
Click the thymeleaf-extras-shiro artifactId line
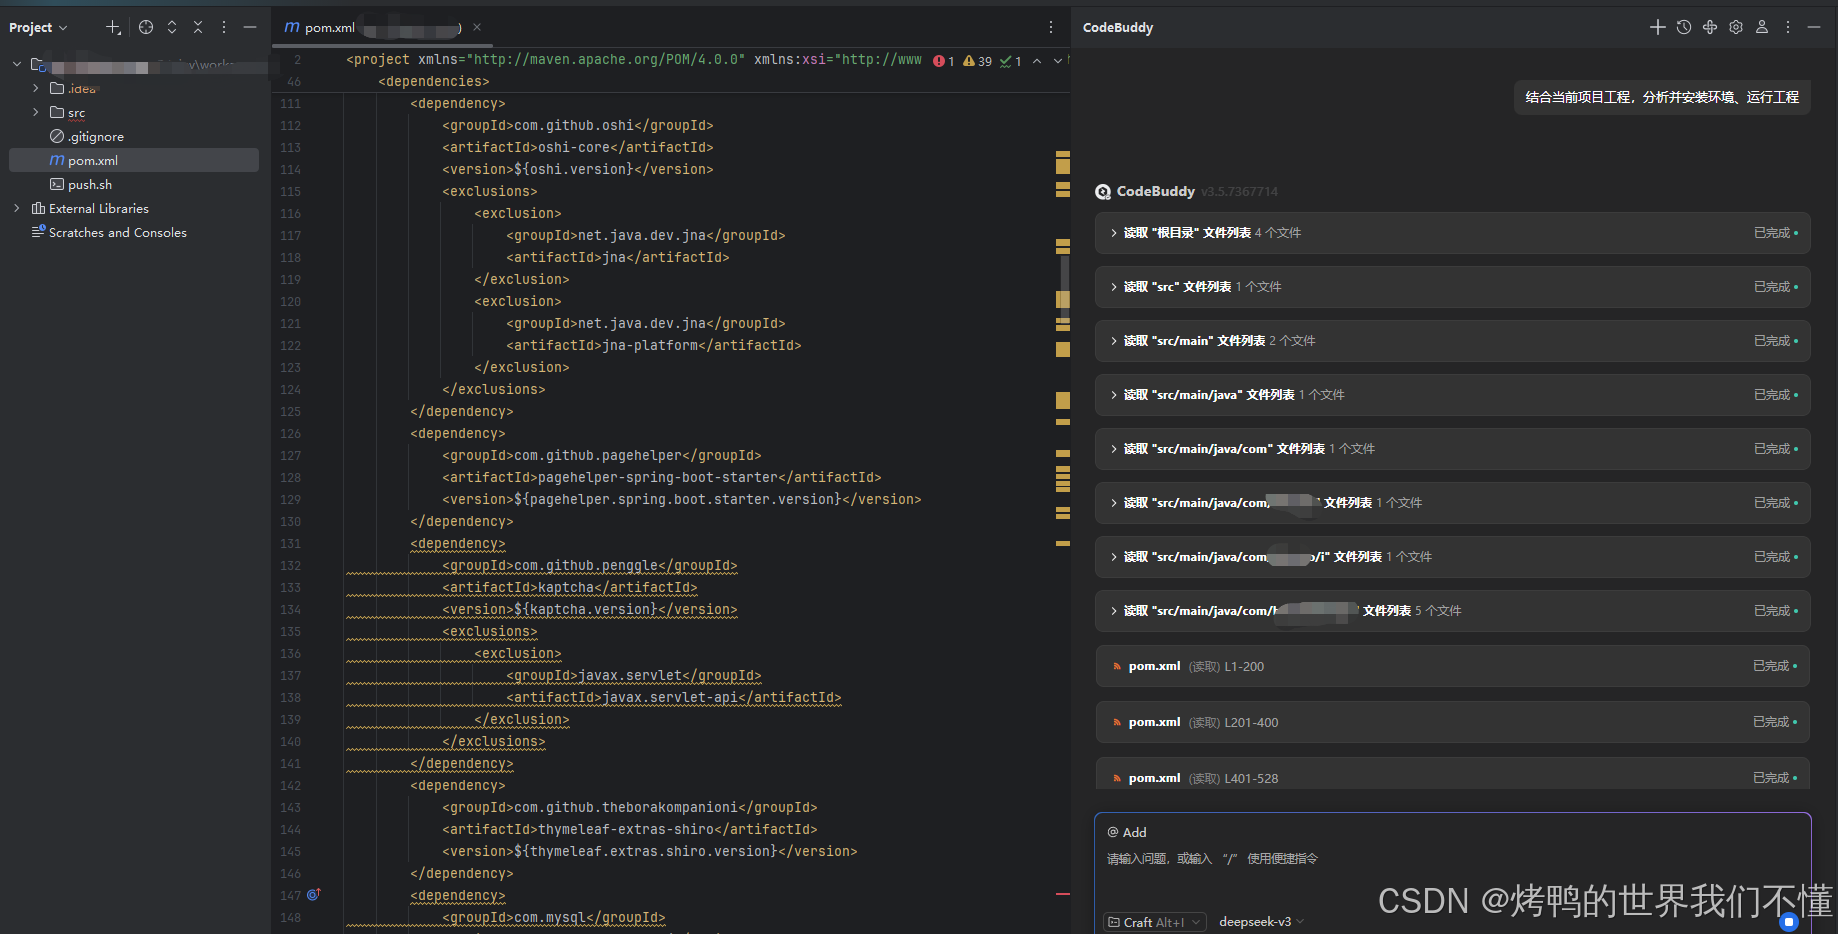[629, 830]
